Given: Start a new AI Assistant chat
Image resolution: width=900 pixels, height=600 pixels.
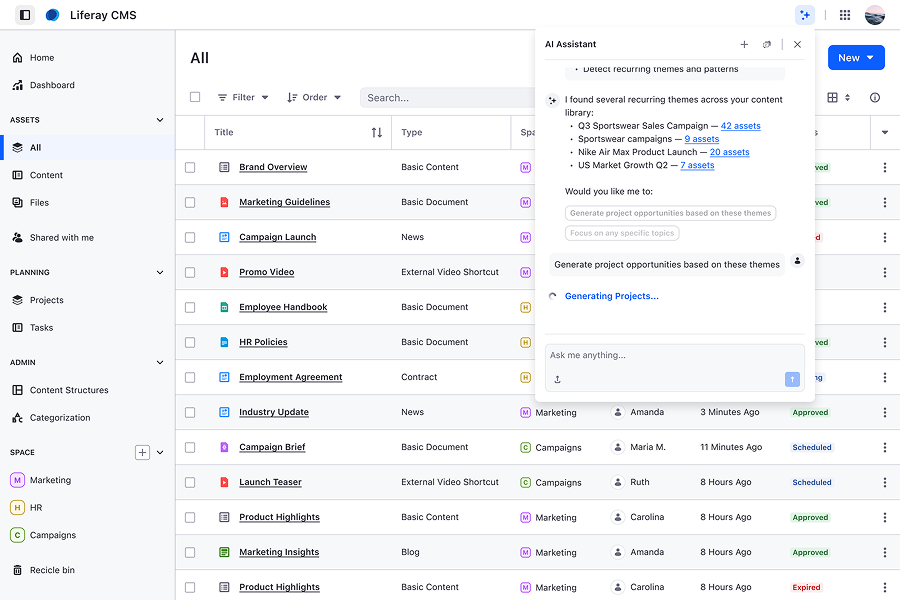Looking at the screenshot, I should click(744, 44).
